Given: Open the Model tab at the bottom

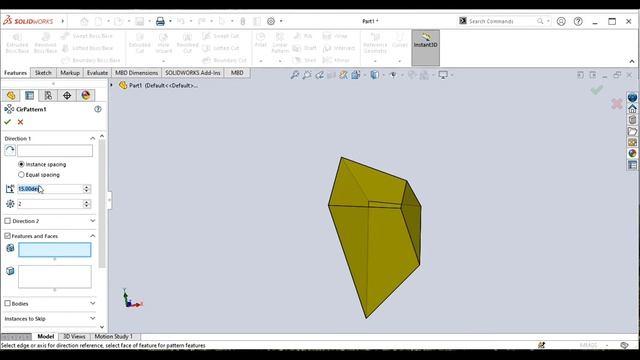Looking at the screenshot, I should click(45, 336).
